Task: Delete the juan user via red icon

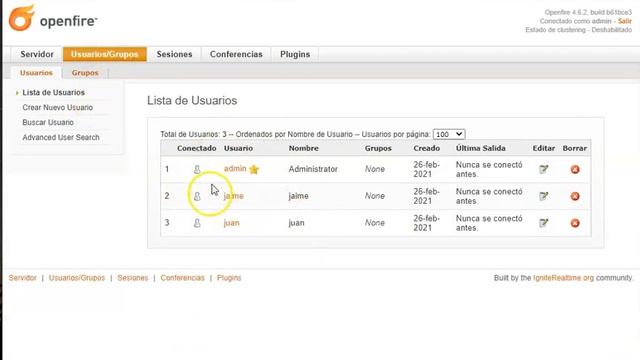Action: (x=575, y=223)
